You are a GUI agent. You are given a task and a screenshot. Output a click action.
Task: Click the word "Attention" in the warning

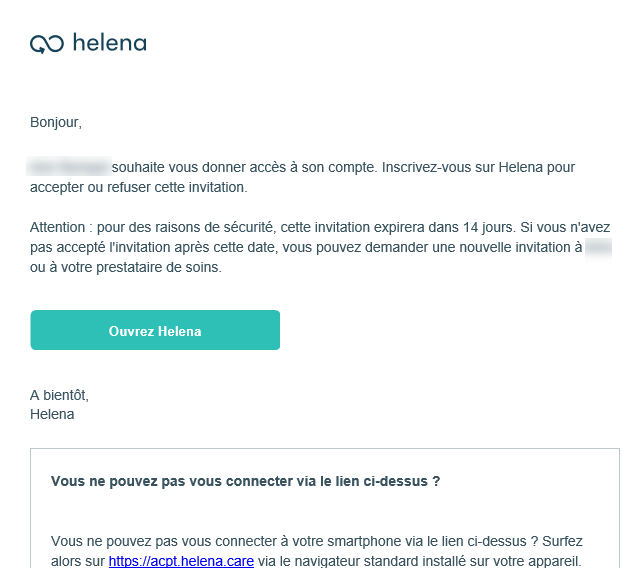coord(58,227)
